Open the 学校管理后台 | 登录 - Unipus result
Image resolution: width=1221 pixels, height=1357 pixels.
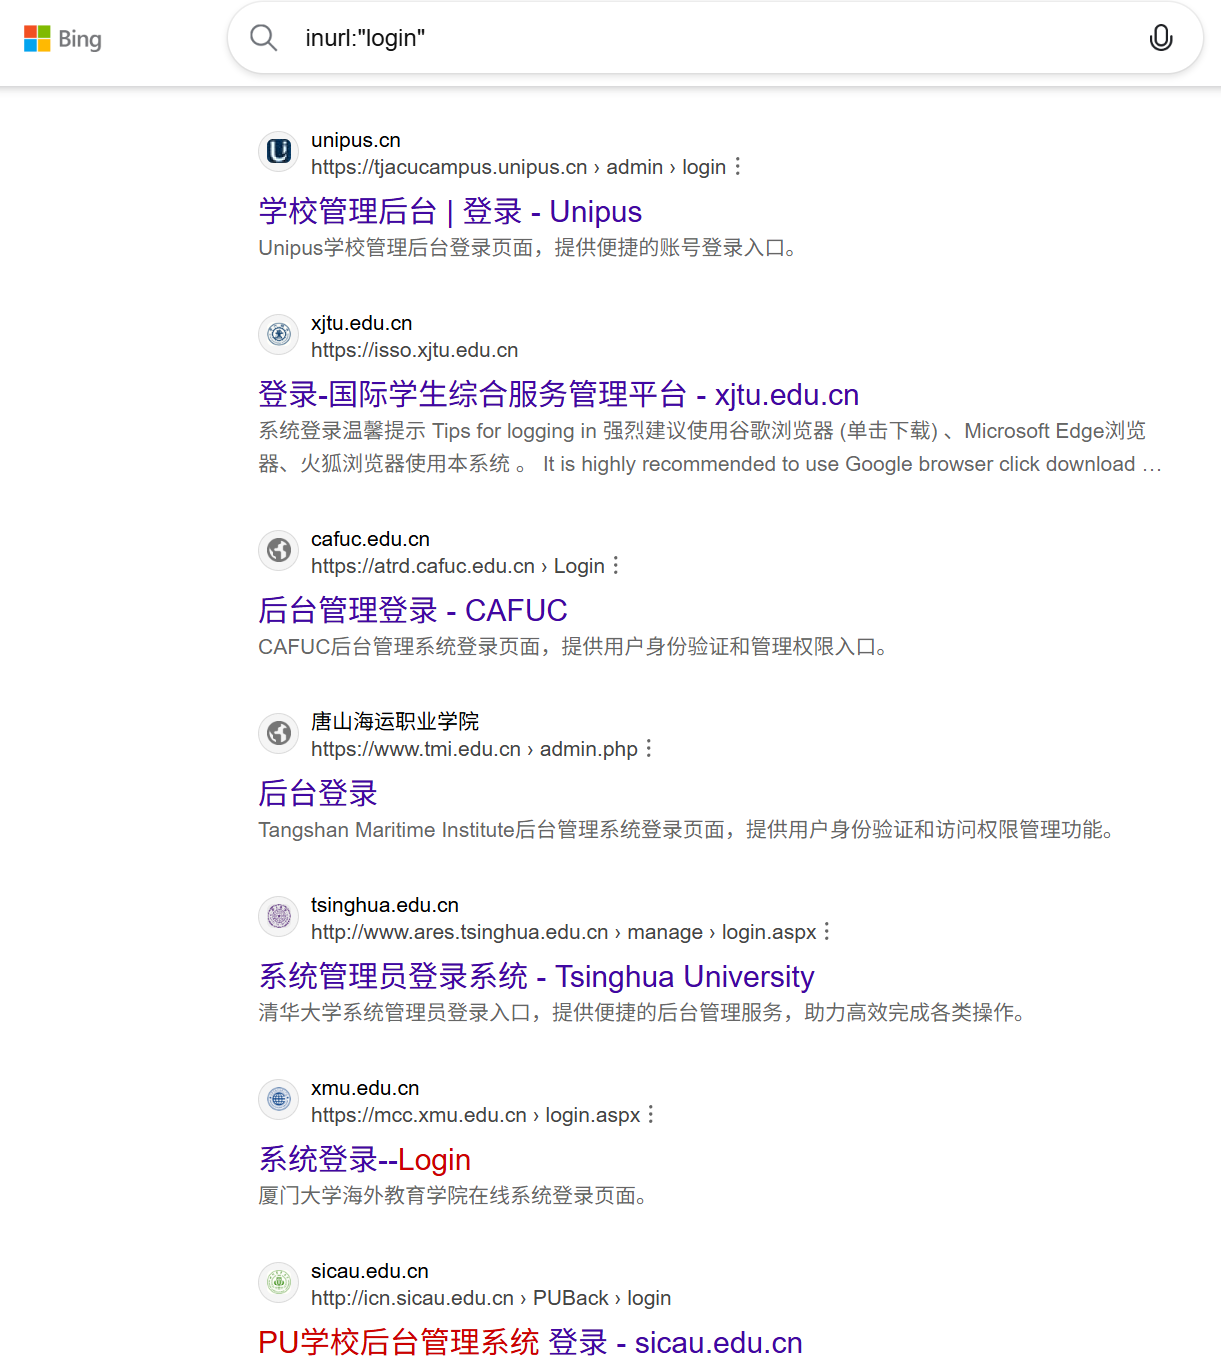(449, 211)
